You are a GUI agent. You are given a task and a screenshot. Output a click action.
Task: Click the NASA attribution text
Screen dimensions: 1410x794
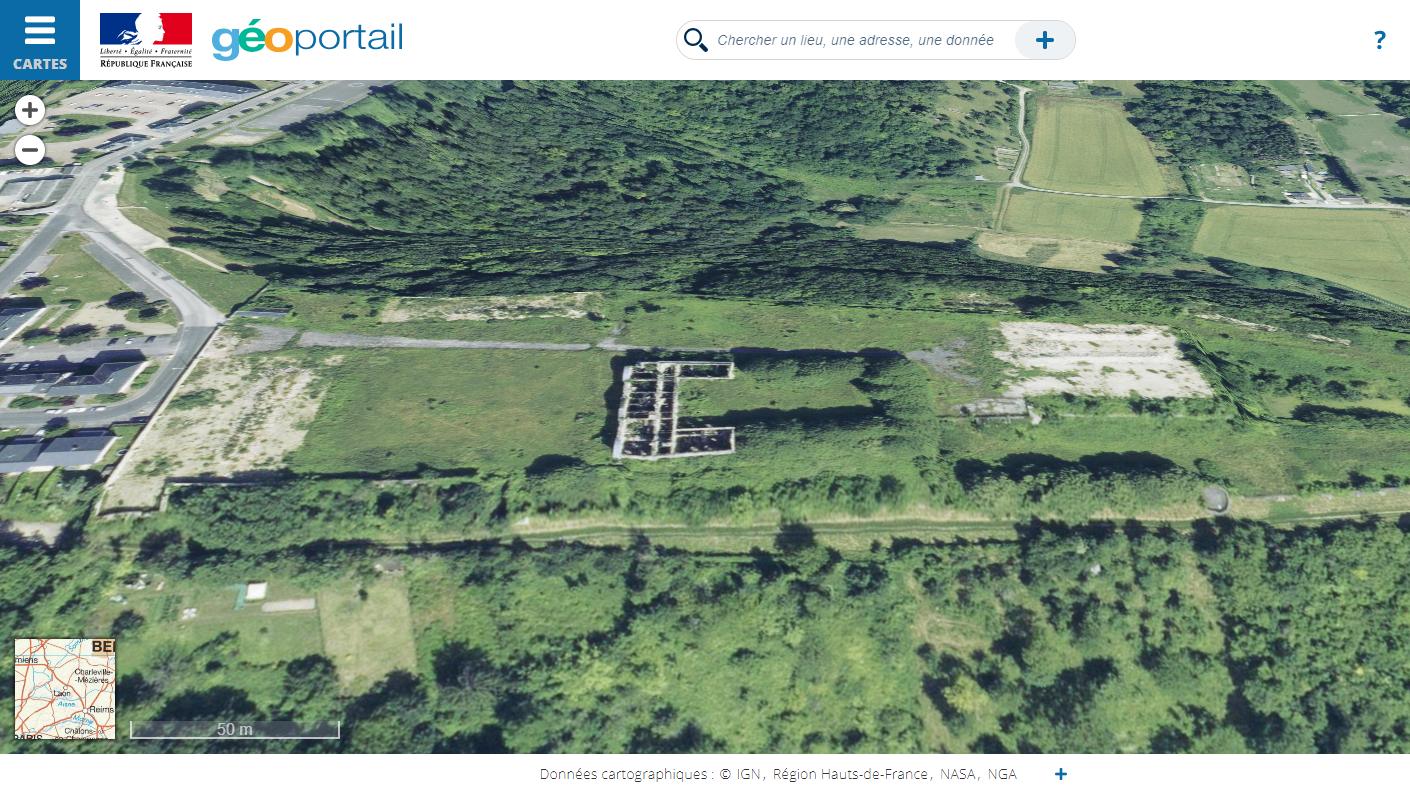pyautogui.click(x=959, y=774)
